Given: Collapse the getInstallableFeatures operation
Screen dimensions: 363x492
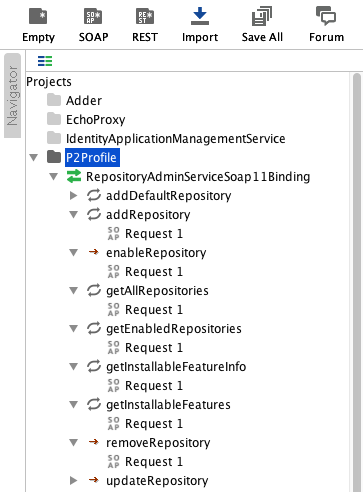Looking at the screenshot, I should [74, 405].
